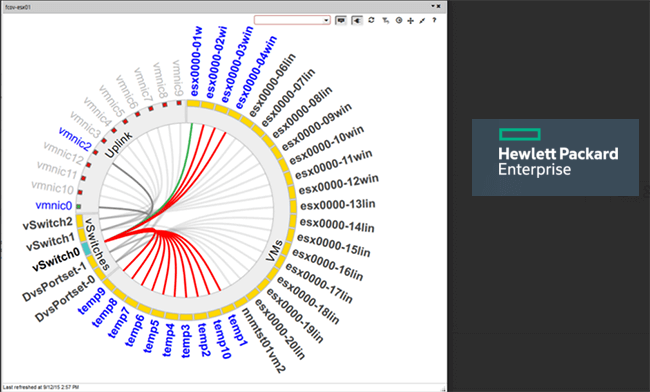
Task: Click the Last refreshed status text
Action: pos(41,387)
